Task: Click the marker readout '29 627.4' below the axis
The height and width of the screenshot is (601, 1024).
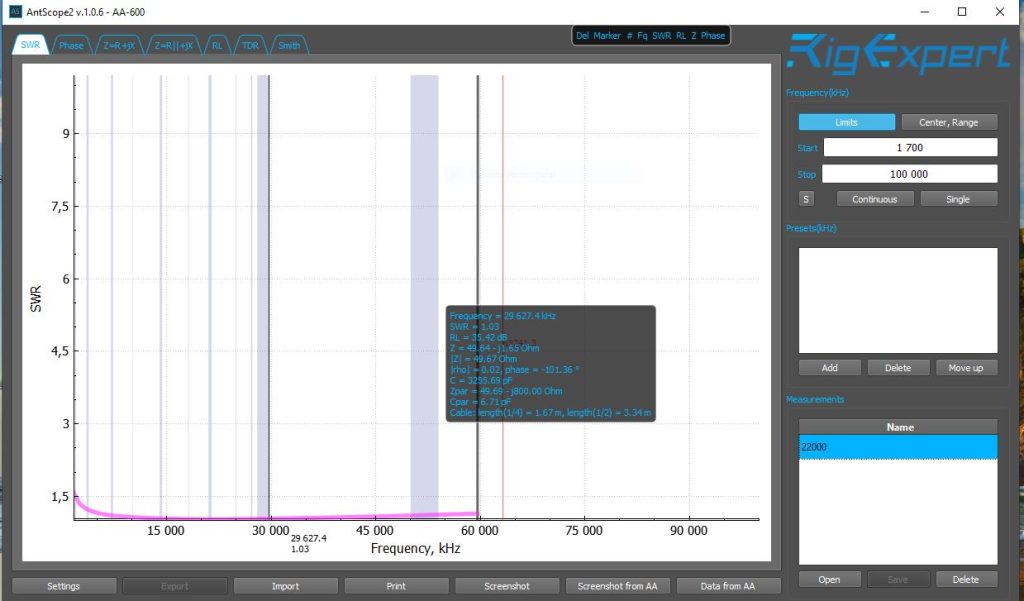Action: (x=309, y=538)
